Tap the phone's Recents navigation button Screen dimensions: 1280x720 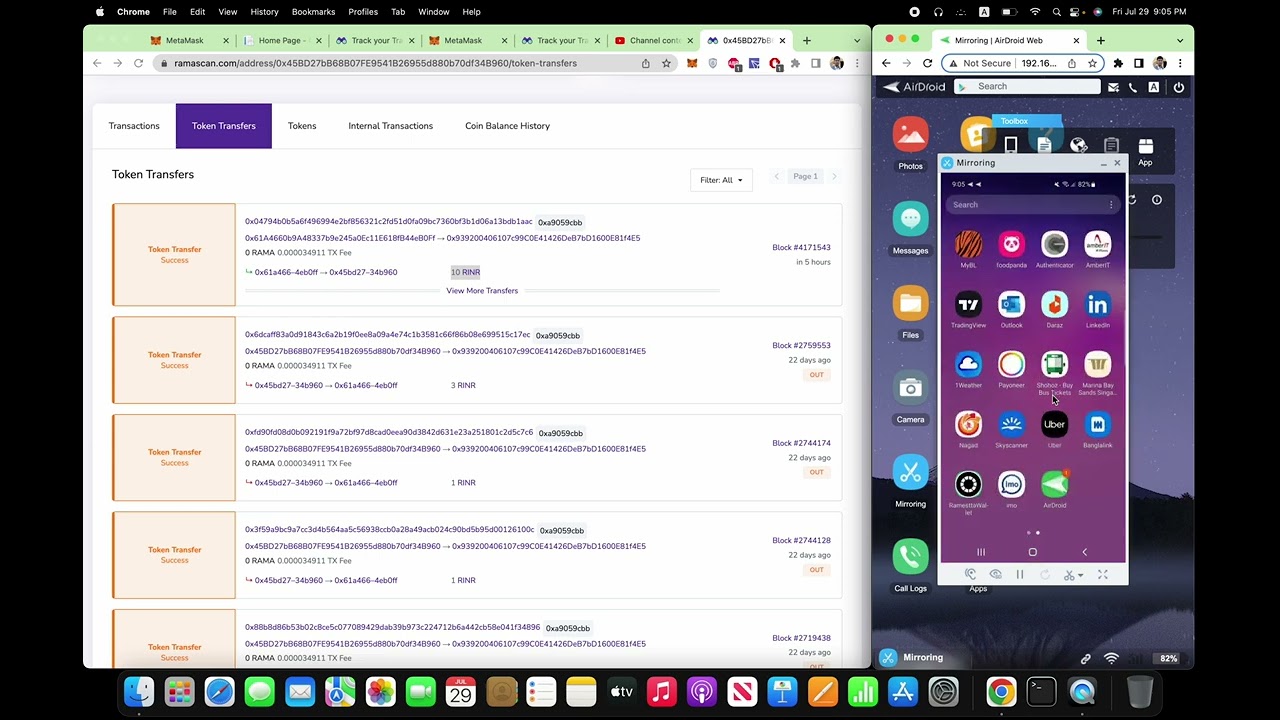point(980,552)
